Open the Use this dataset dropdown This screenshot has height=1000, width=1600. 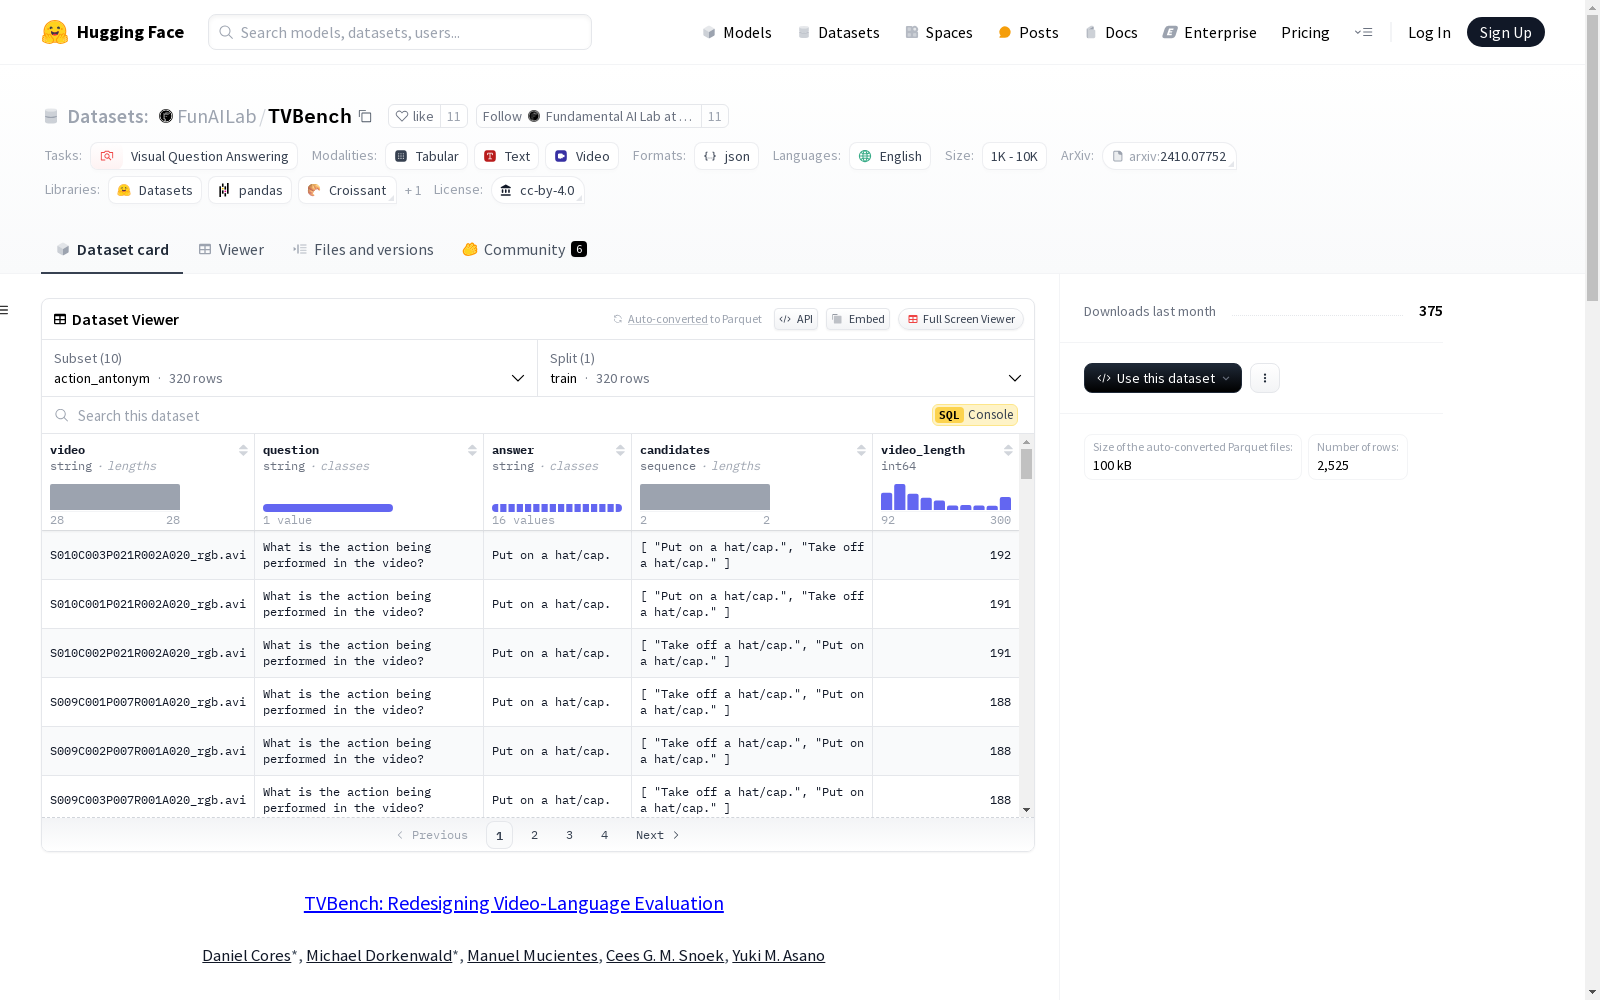(1163, 378)
